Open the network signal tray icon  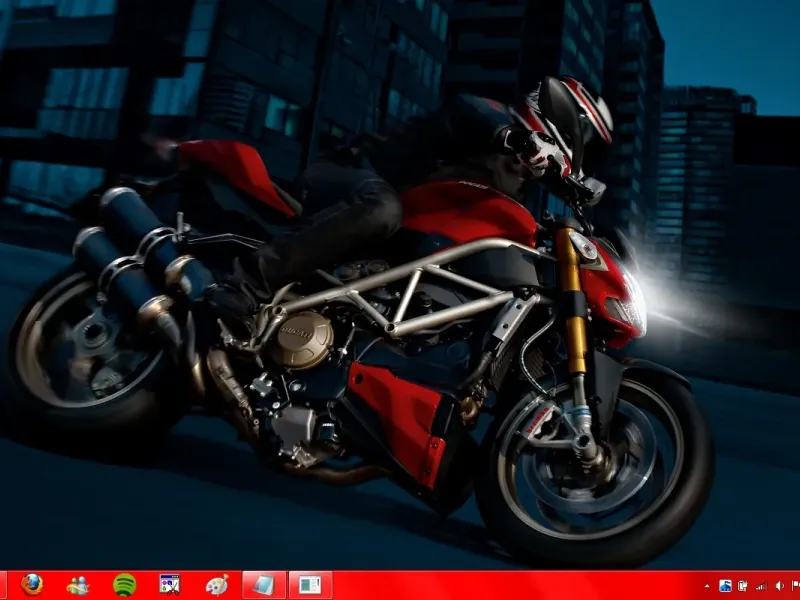[x=761, y=586]
